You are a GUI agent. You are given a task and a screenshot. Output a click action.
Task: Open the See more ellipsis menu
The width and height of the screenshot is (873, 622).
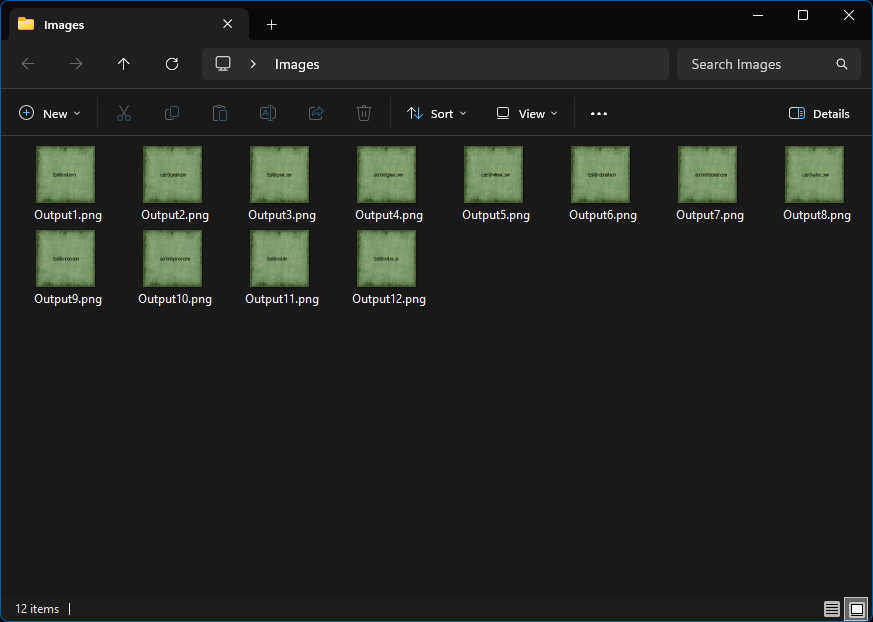[599, 114]
